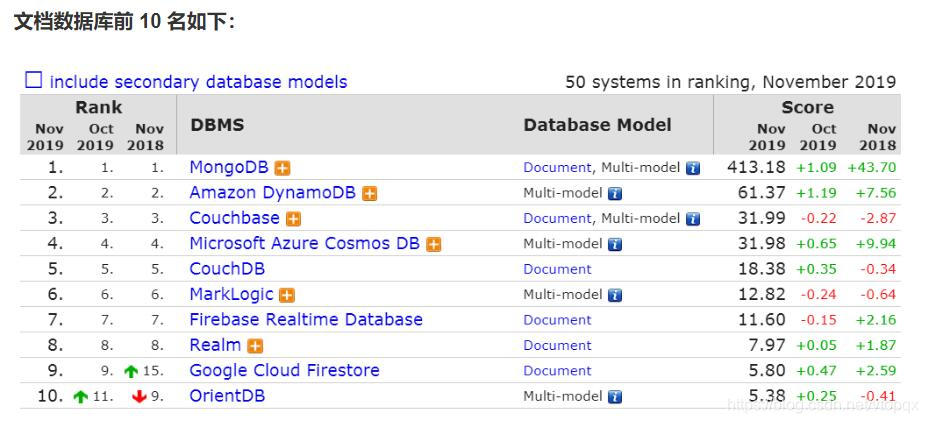This screenshot has width=928, height=423.
Task: Open Multi-model info icon in Amazon DynamoDB row
Action: [x=616, y=193]
